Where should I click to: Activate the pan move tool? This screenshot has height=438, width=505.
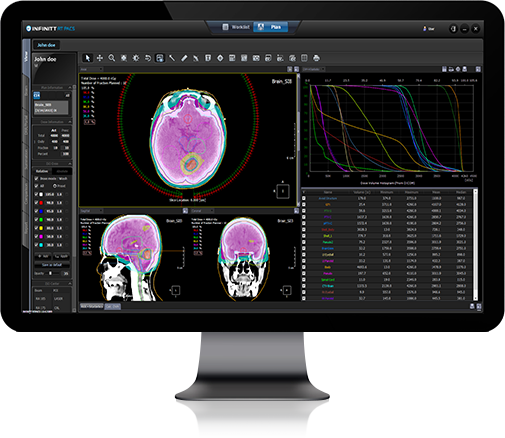click(100, 58)
